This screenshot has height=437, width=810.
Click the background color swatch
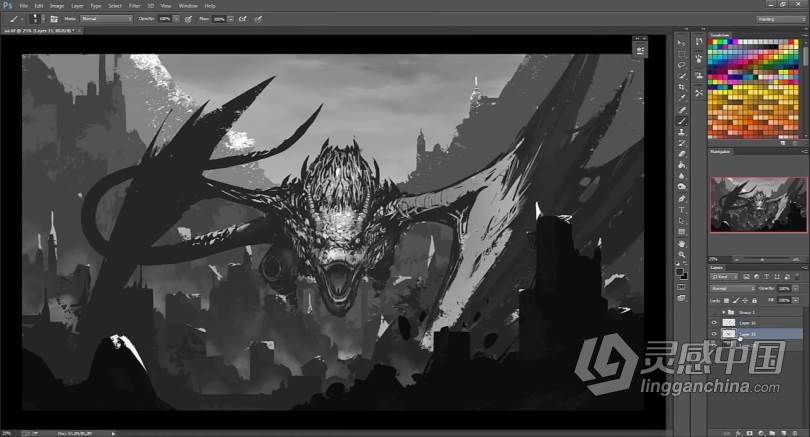tap(684, 276)
